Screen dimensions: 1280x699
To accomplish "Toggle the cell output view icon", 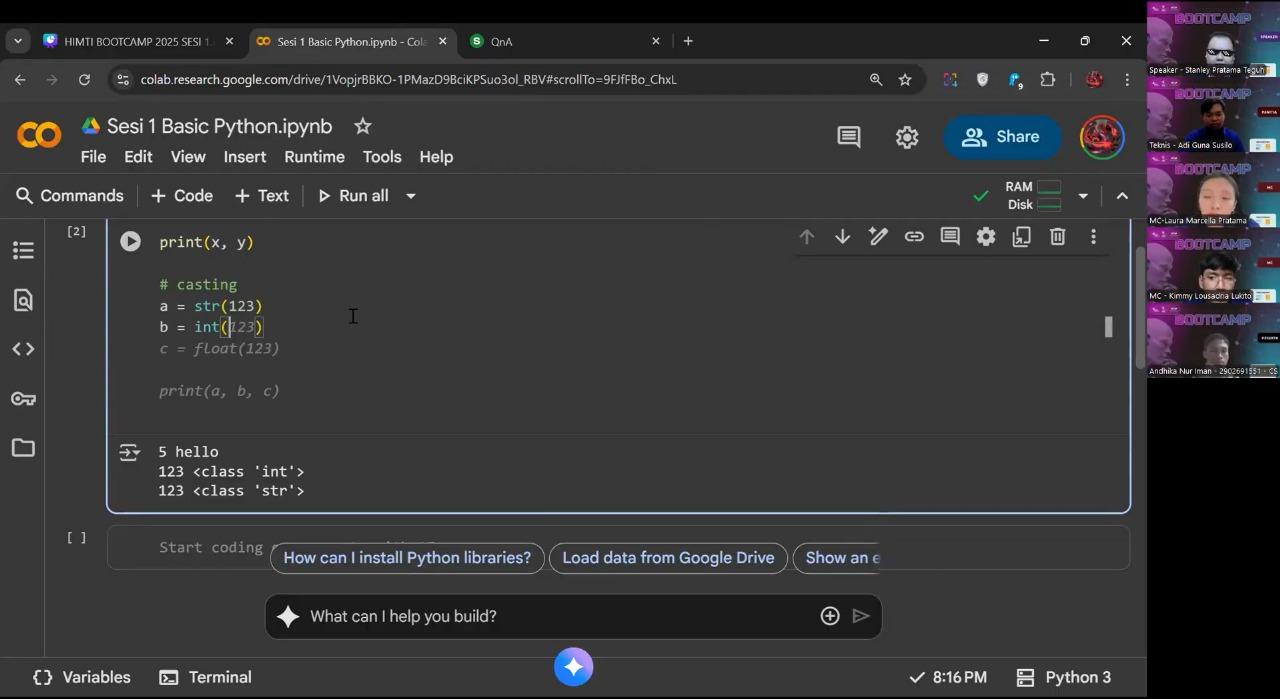I will point(129,453).
